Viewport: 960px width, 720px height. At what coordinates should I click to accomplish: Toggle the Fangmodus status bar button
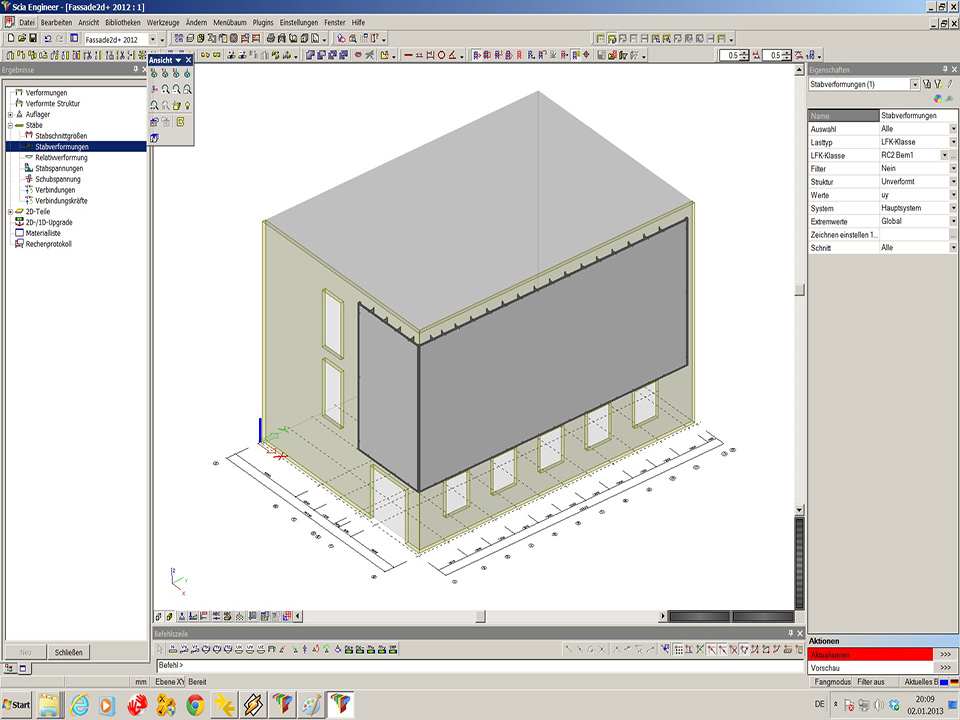pyautogui.click(x=831, y=682)
